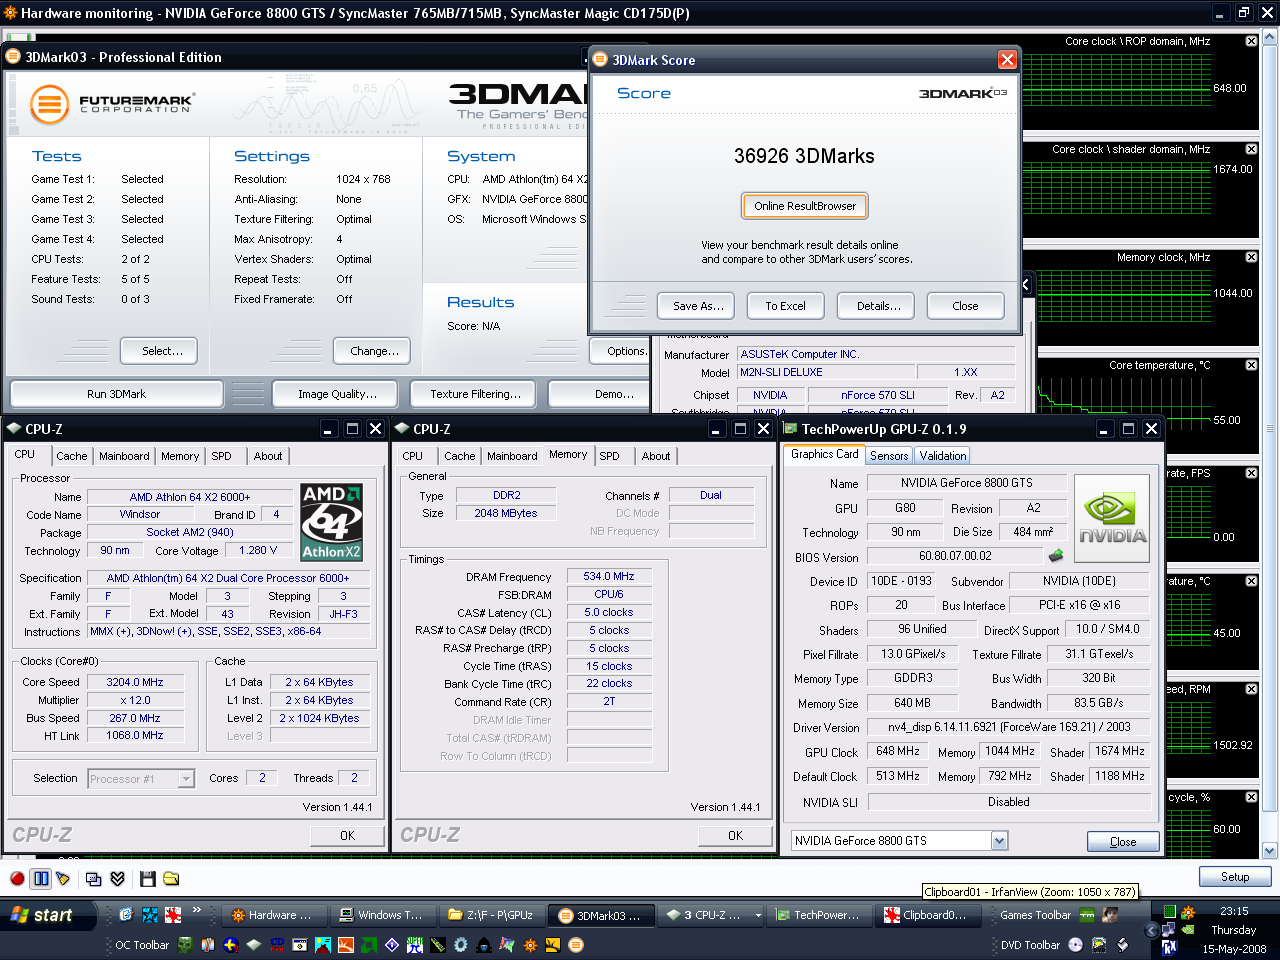Expand the grouped CPU-Z taskbar button arrow
The height and width of the screenshot is (960, 1280).
point(758,915)
